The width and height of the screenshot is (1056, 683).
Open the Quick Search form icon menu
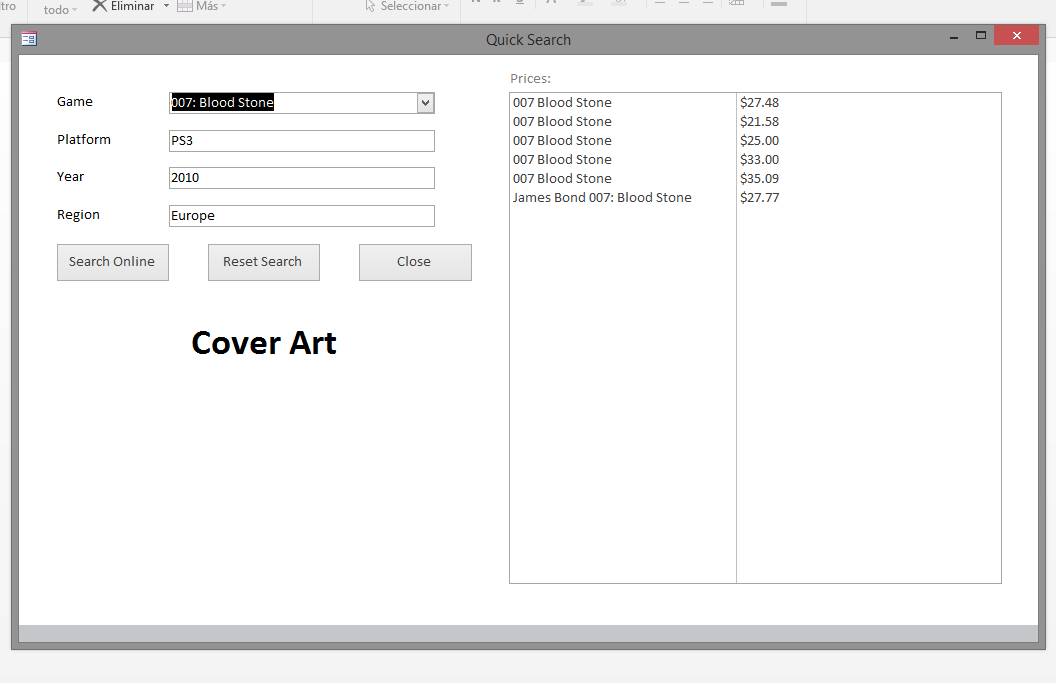pyautogui.click(x=29, y=39)
